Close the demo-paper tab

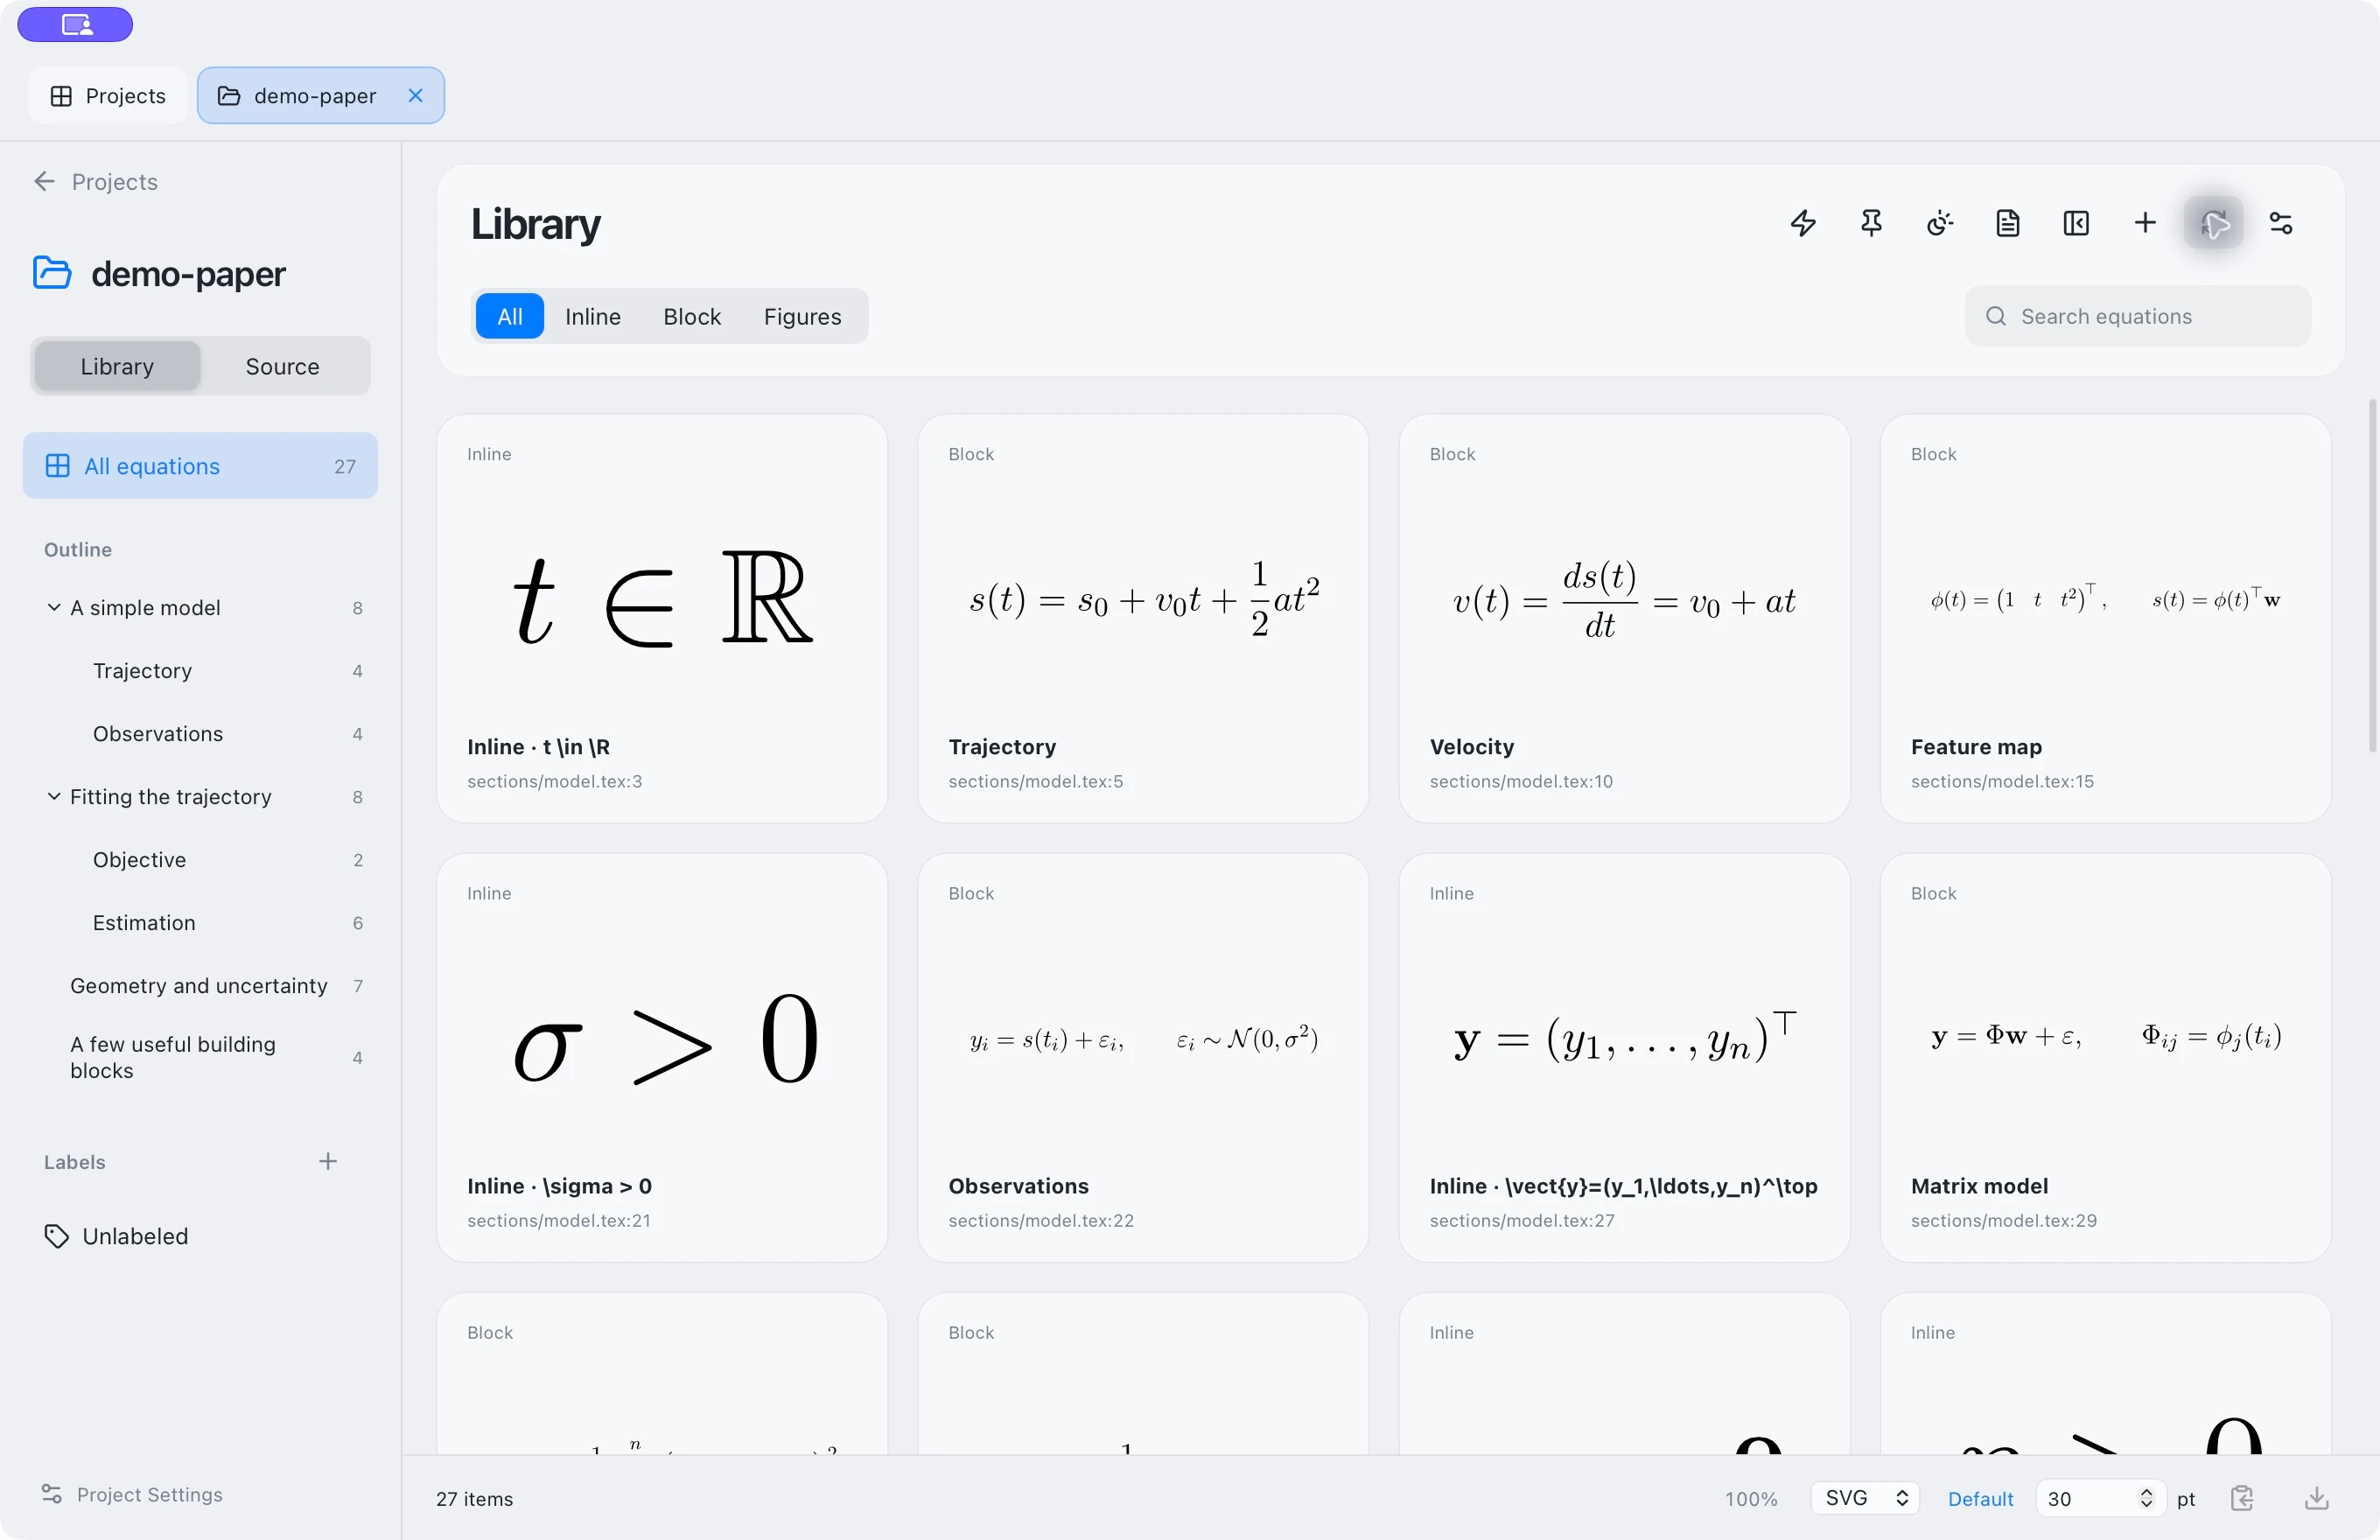pyautogui.click(x=416, y=95)
